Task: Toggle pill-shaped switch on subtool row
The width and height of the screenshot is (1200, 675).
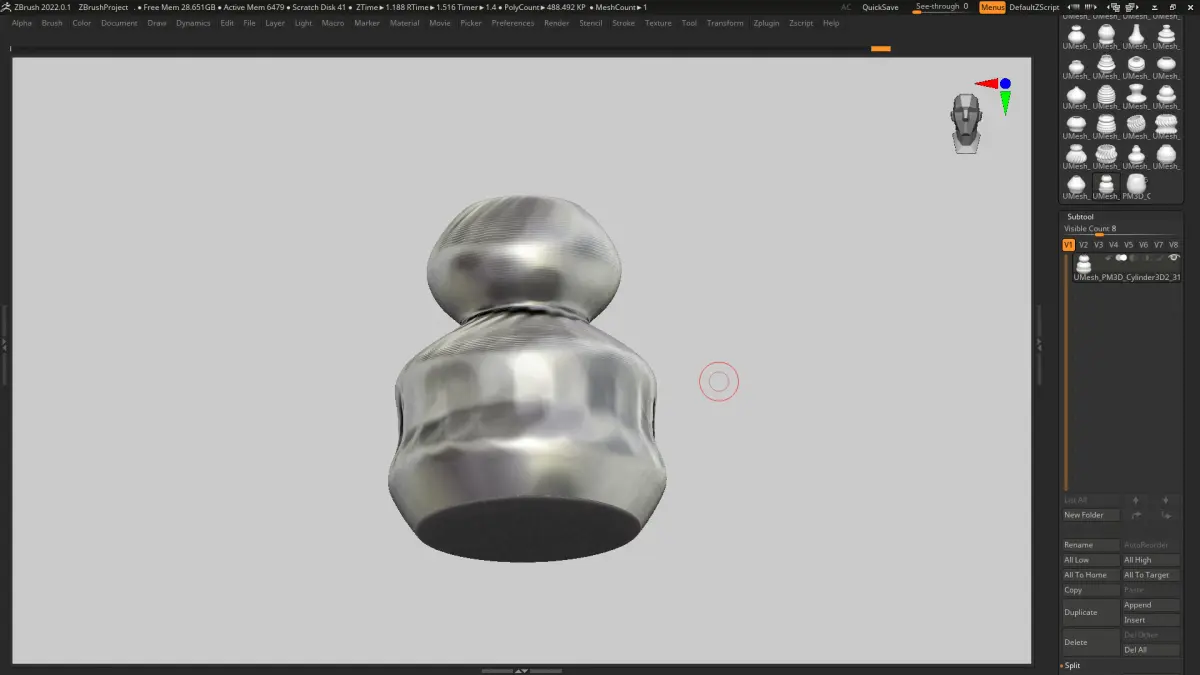Action: click(x=1121, y=258)
